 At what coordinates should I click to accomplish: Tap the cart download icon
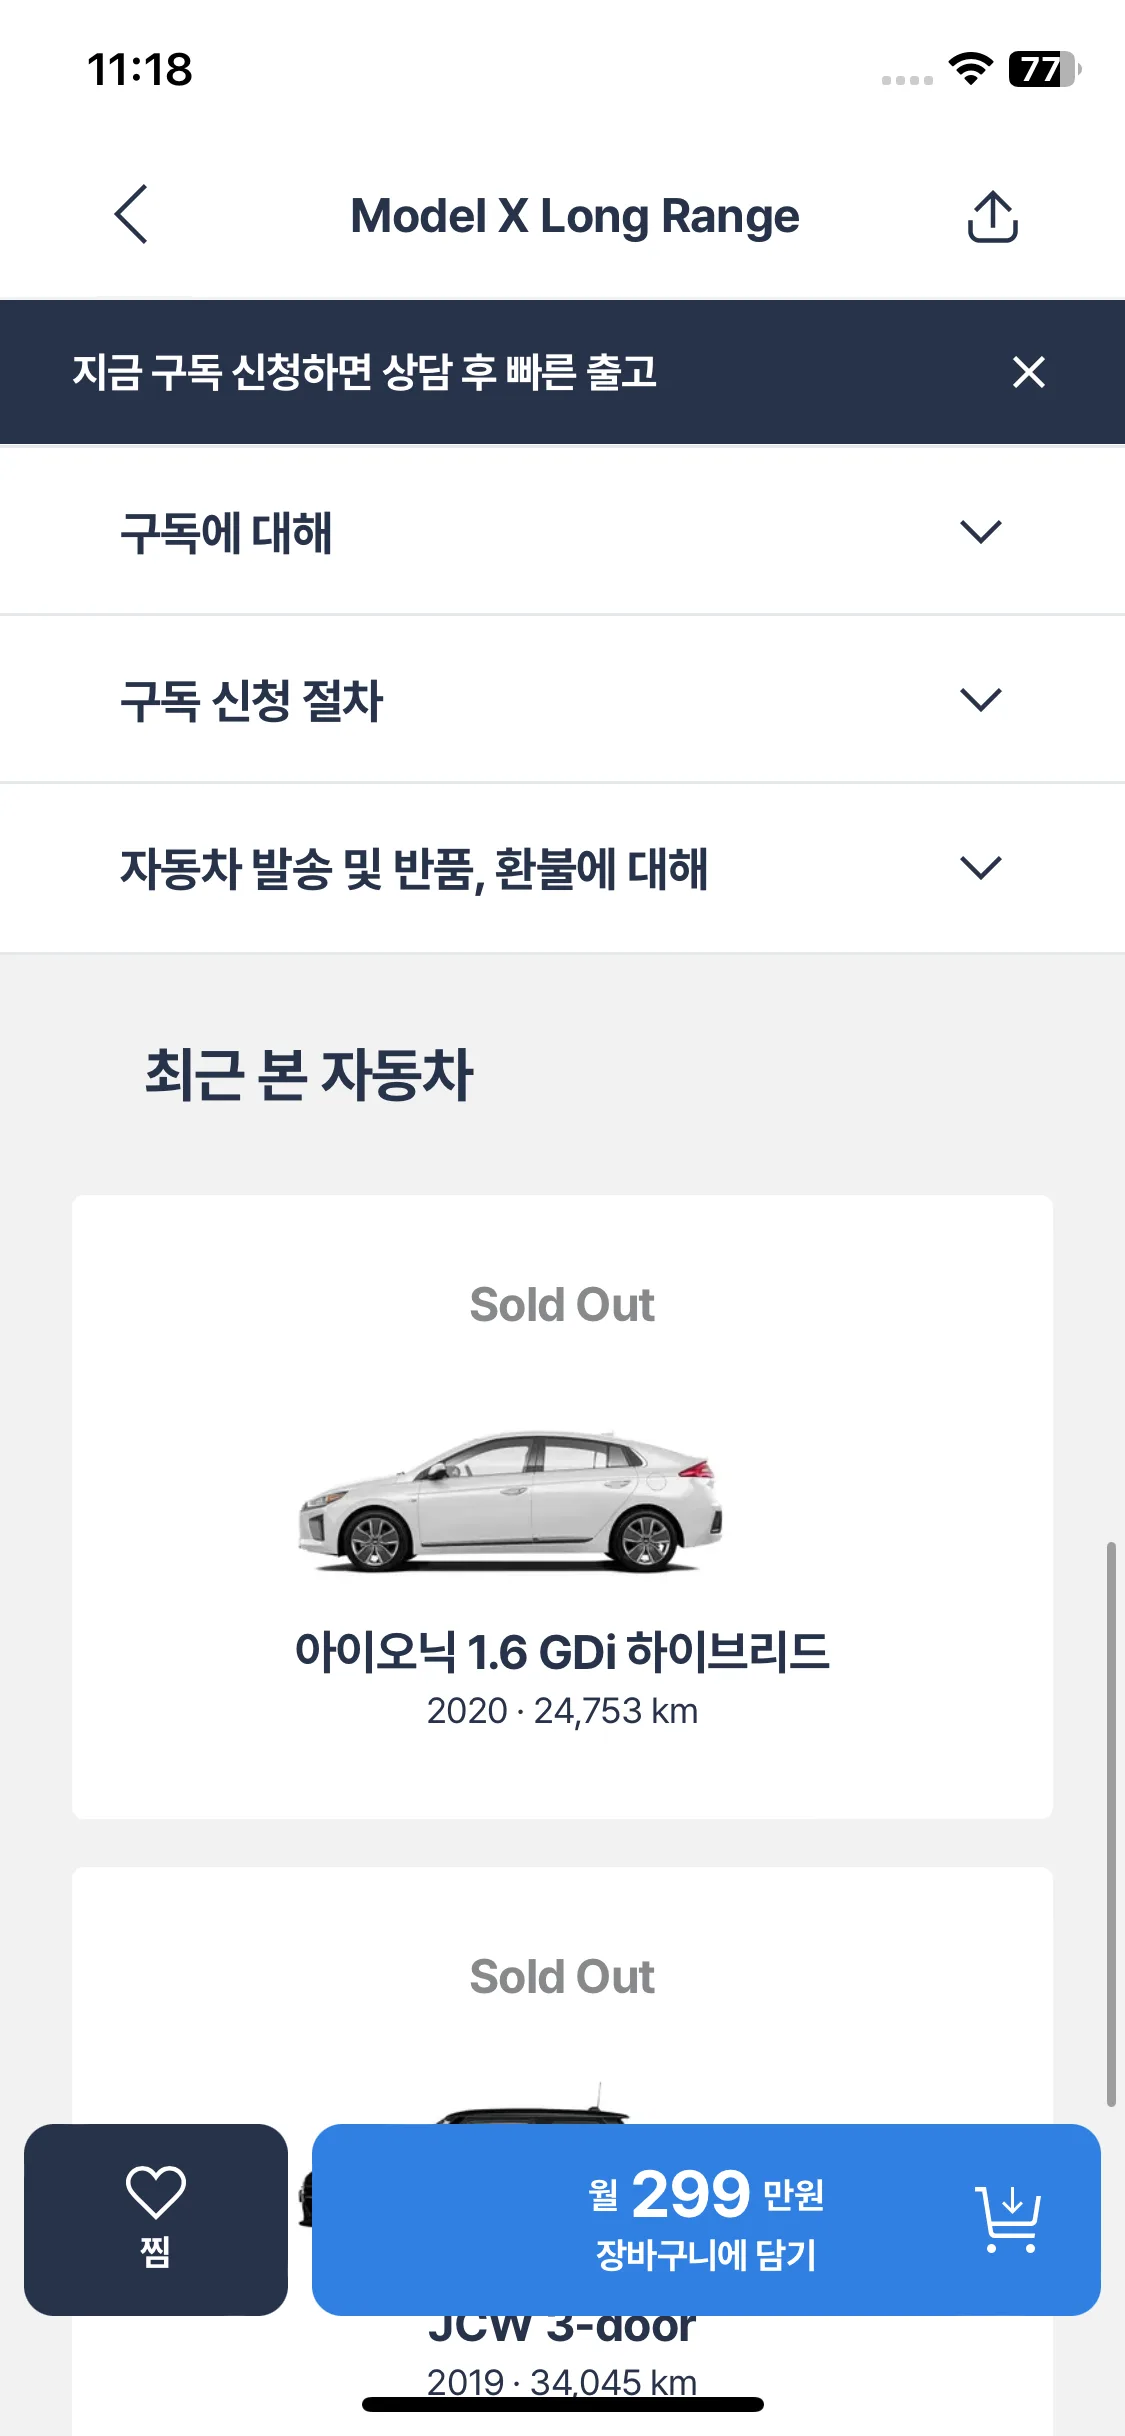click(1008, 2219)
